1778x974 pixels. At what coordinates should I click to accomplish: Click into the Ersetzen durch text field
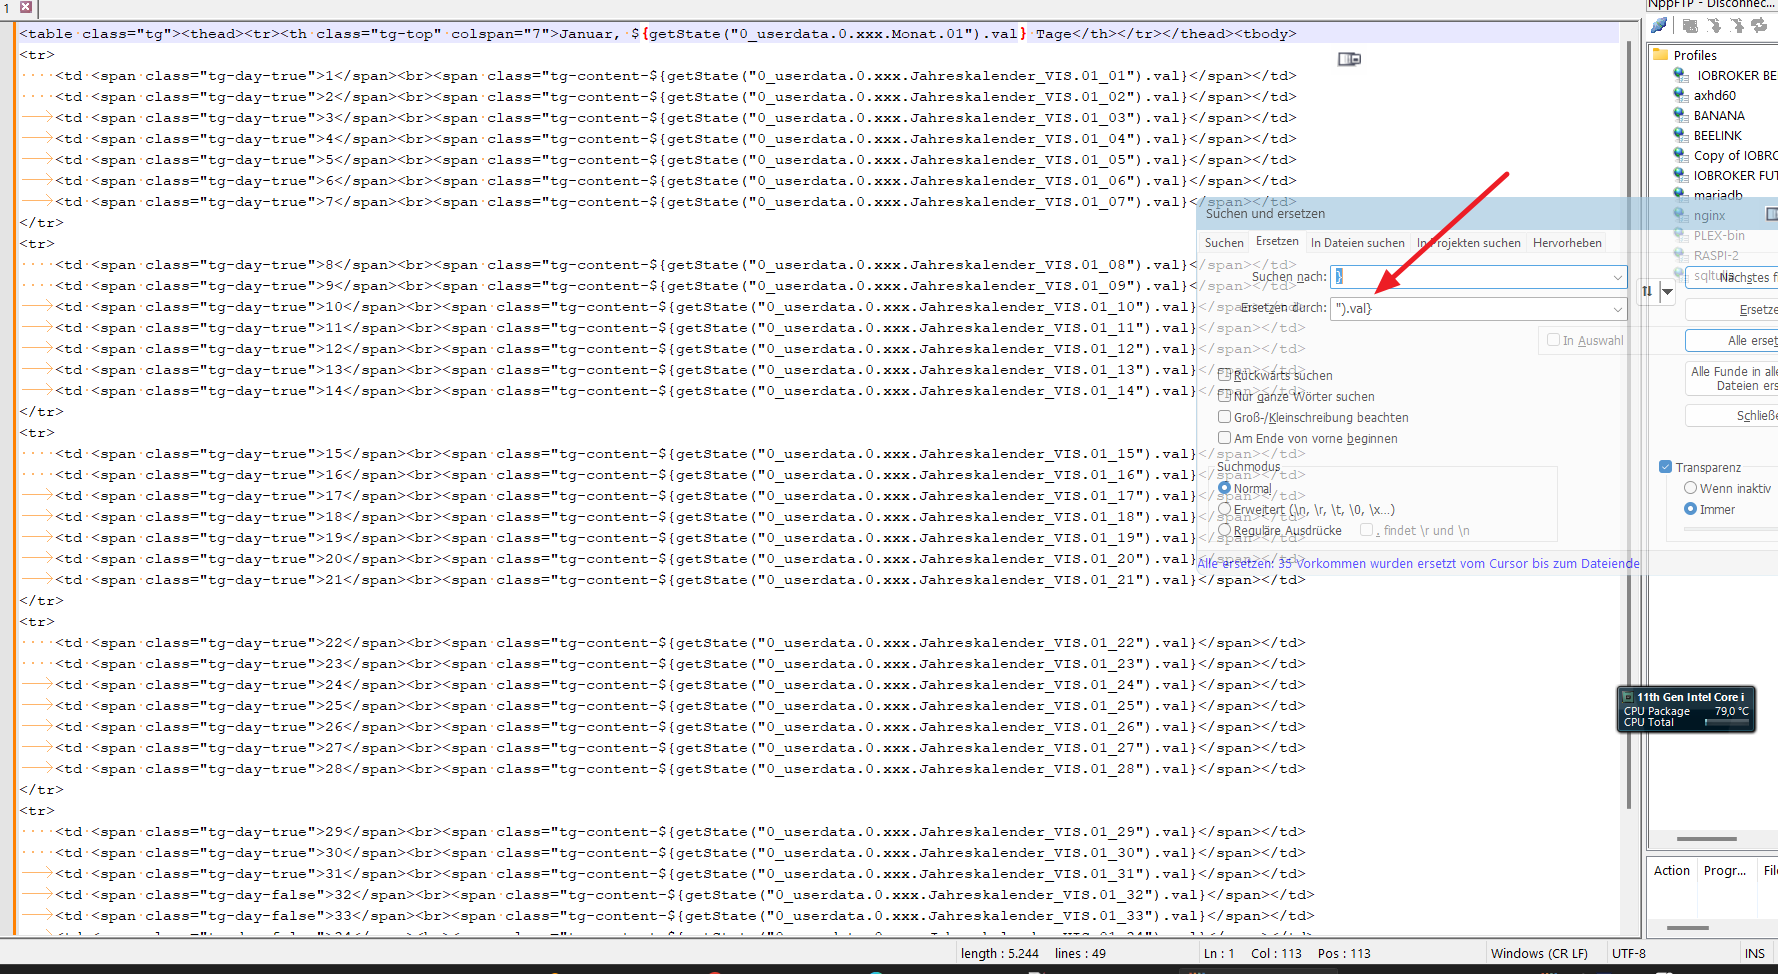1470,309
